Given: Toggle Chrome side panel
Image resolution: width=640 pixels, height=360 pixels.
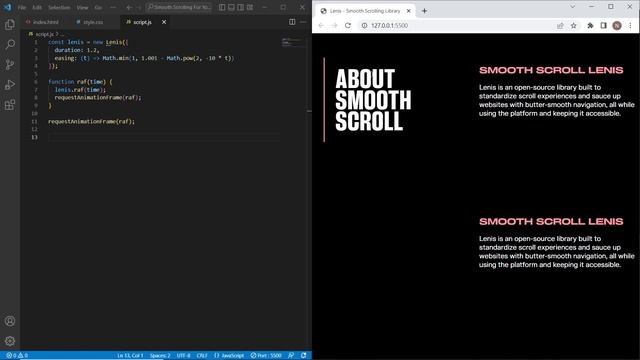Looking at the screenshot, I should (603, 25).
